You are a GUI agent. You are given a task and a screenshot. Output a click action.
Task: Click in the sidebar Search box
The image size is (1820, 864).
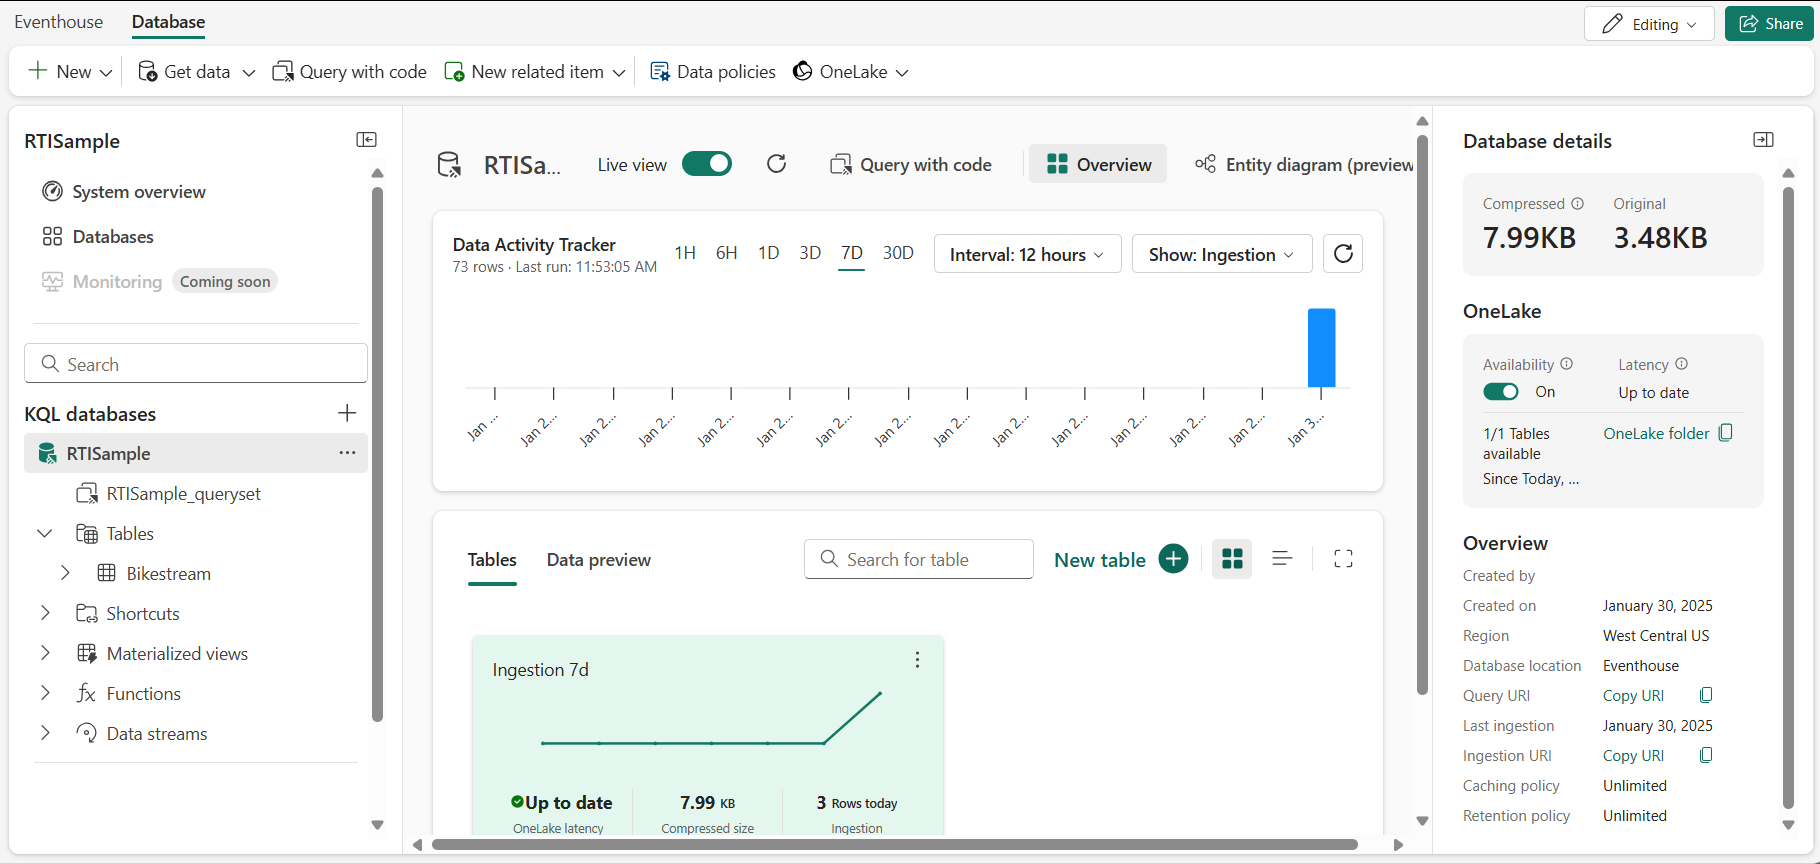196,364
